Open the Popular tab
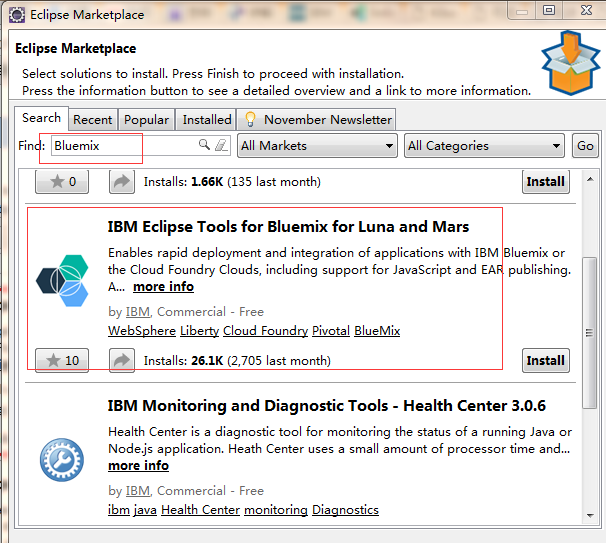 pyautogui.click(x=146, y=120)
